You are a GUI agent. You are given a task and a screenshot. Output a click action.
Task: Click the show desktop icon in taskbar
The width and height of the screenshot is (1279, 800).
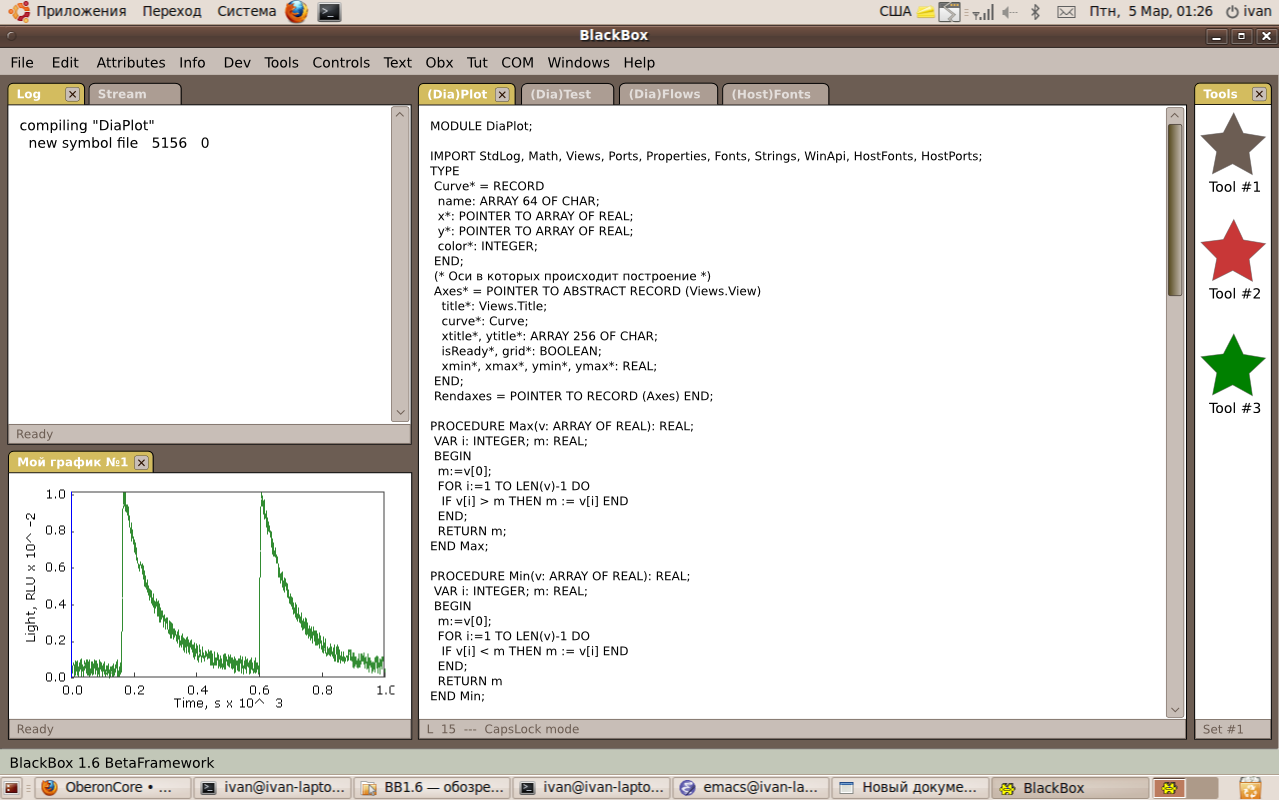tap(13, 788)
